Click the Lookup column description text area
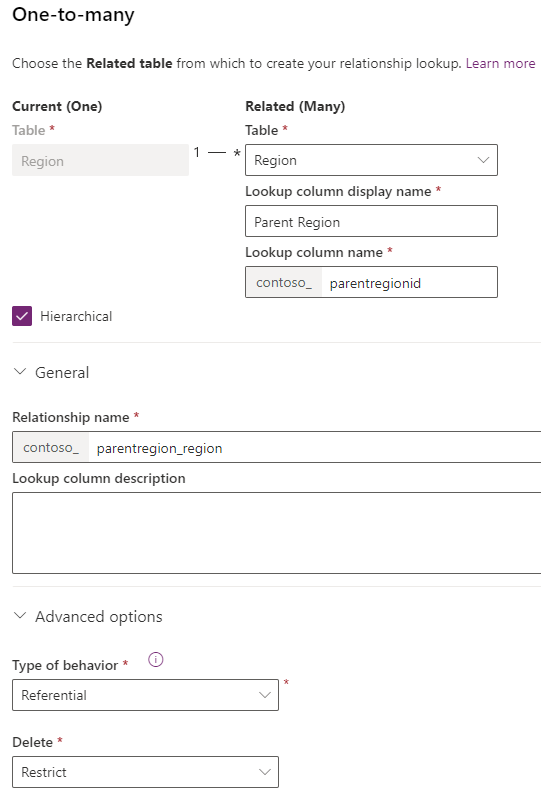This screenshot has width=541, height=804. [277, 533]
